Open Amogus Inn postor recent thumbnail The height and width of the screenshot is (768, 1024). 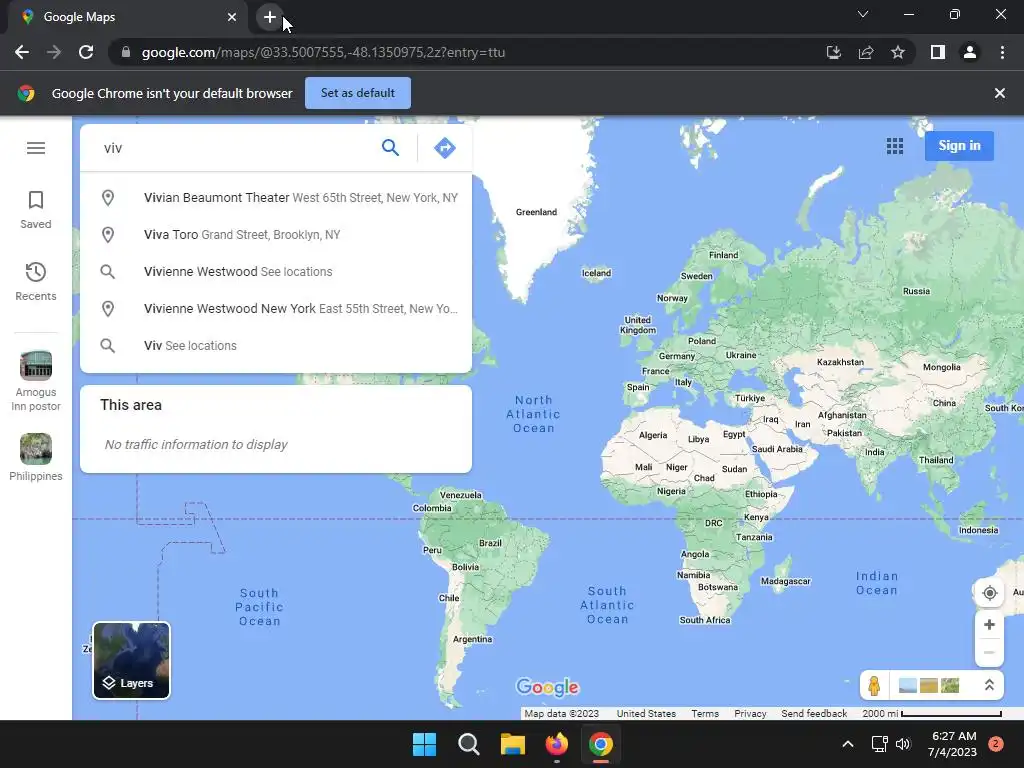[36, 381]
